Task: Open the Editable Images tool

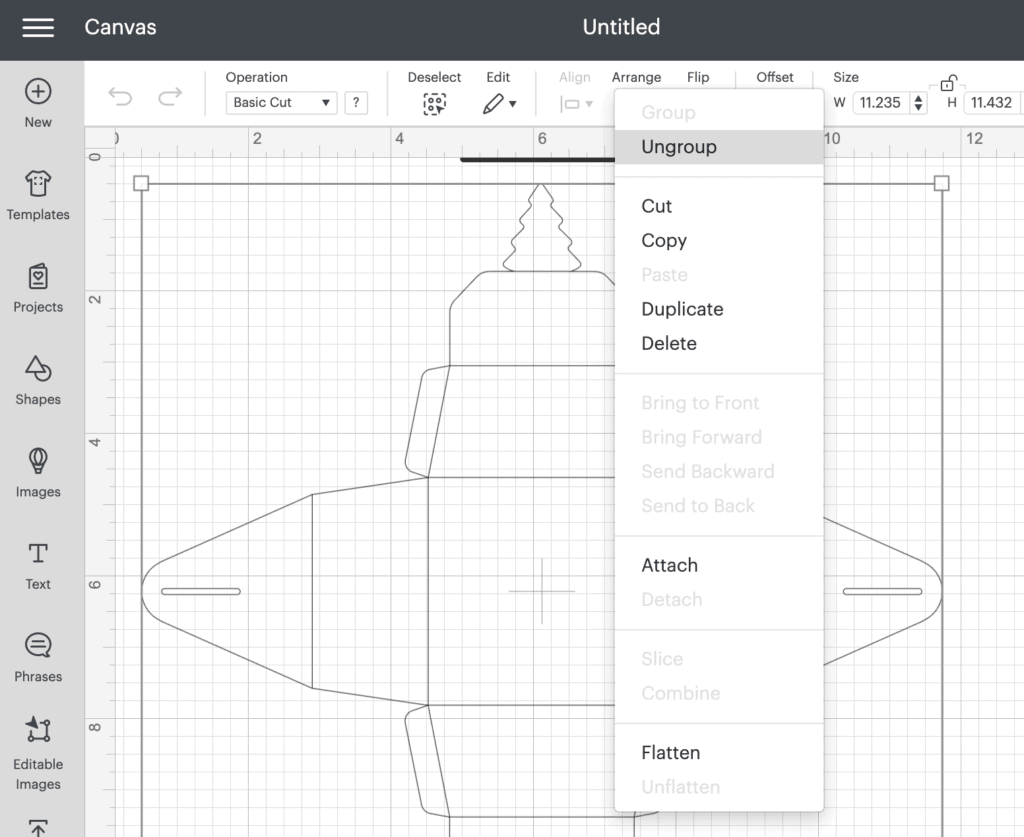Action: click(38, 730)
